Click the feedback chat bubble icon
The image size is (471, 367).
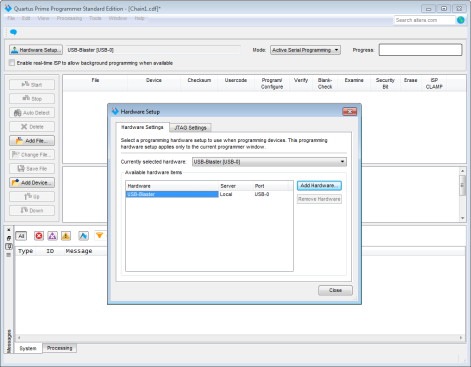(13, 32)
